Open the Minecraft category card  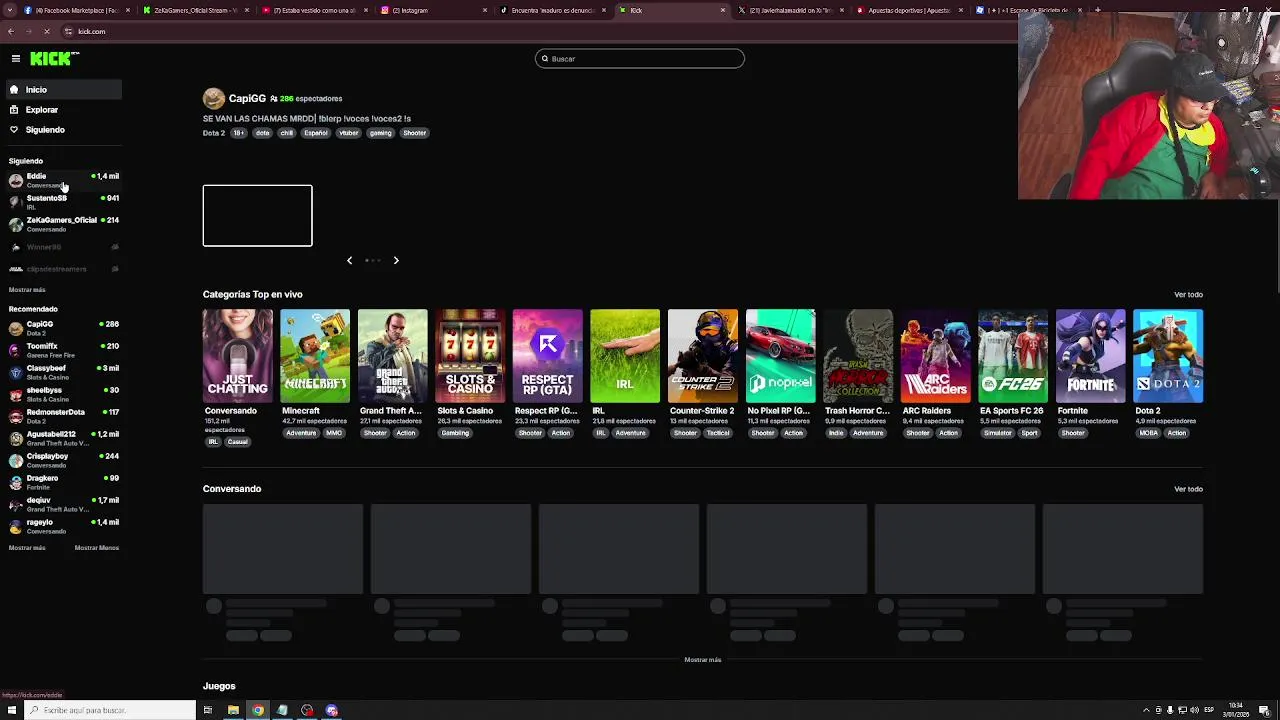click(315, 356)
